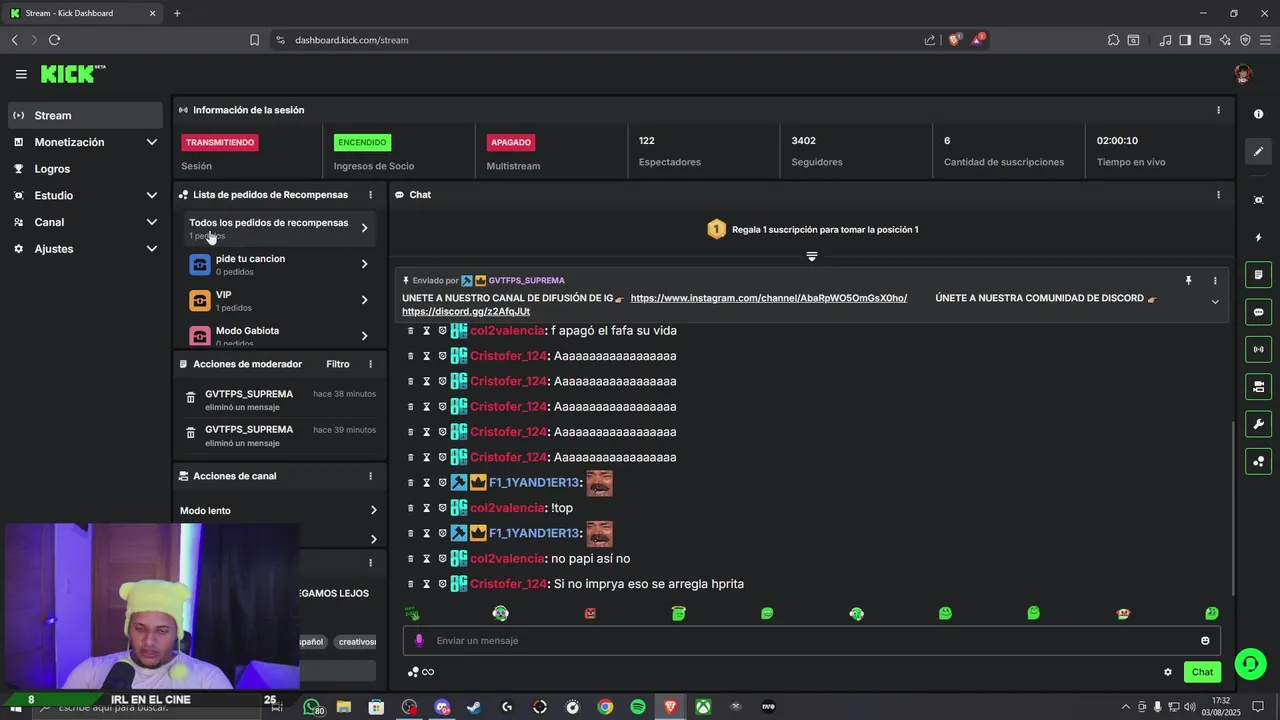Open the emoji picker in message box
Viewport: 1280px width, 720px height.
(x=1205, y=641)
